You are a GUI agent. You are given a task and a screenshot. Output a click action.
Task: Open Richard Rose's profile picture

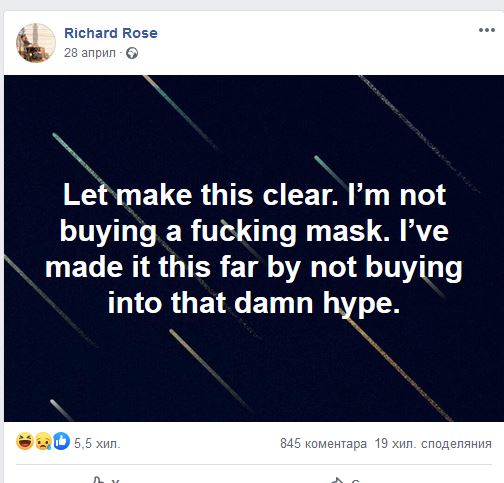[x=36, y=43]
